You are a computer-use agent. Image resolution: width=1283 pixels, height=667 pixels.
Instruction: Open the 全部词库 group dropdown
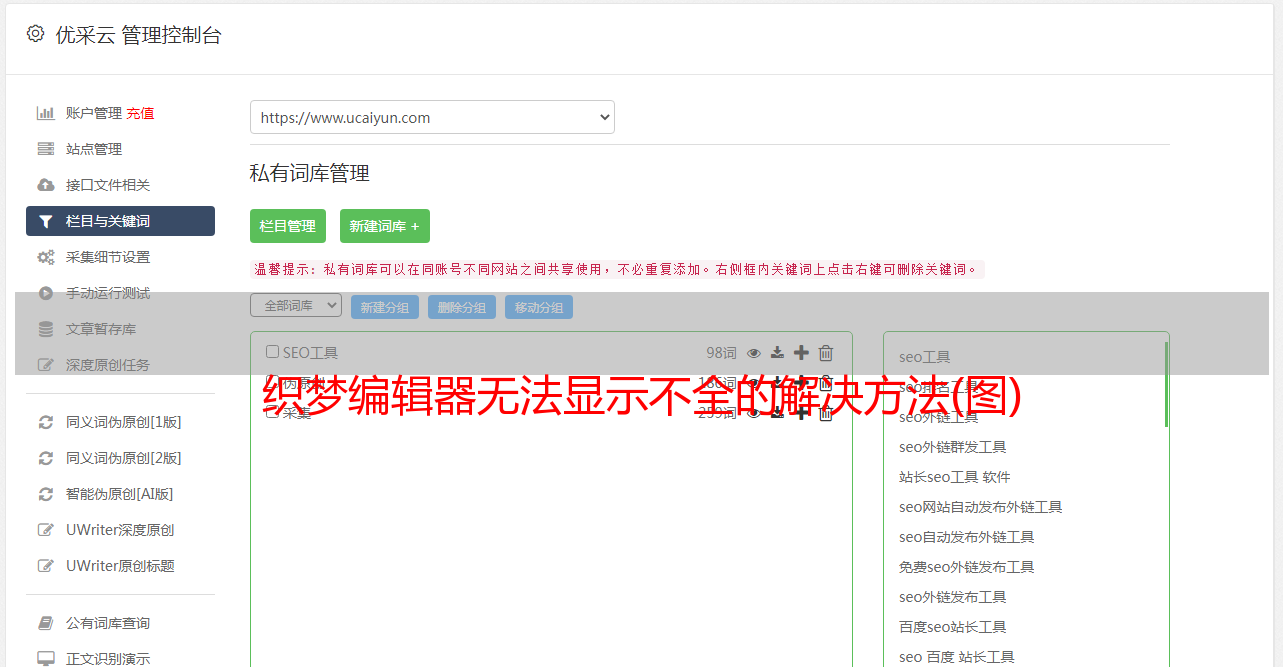pyautogui.click(x=296, y=306)
